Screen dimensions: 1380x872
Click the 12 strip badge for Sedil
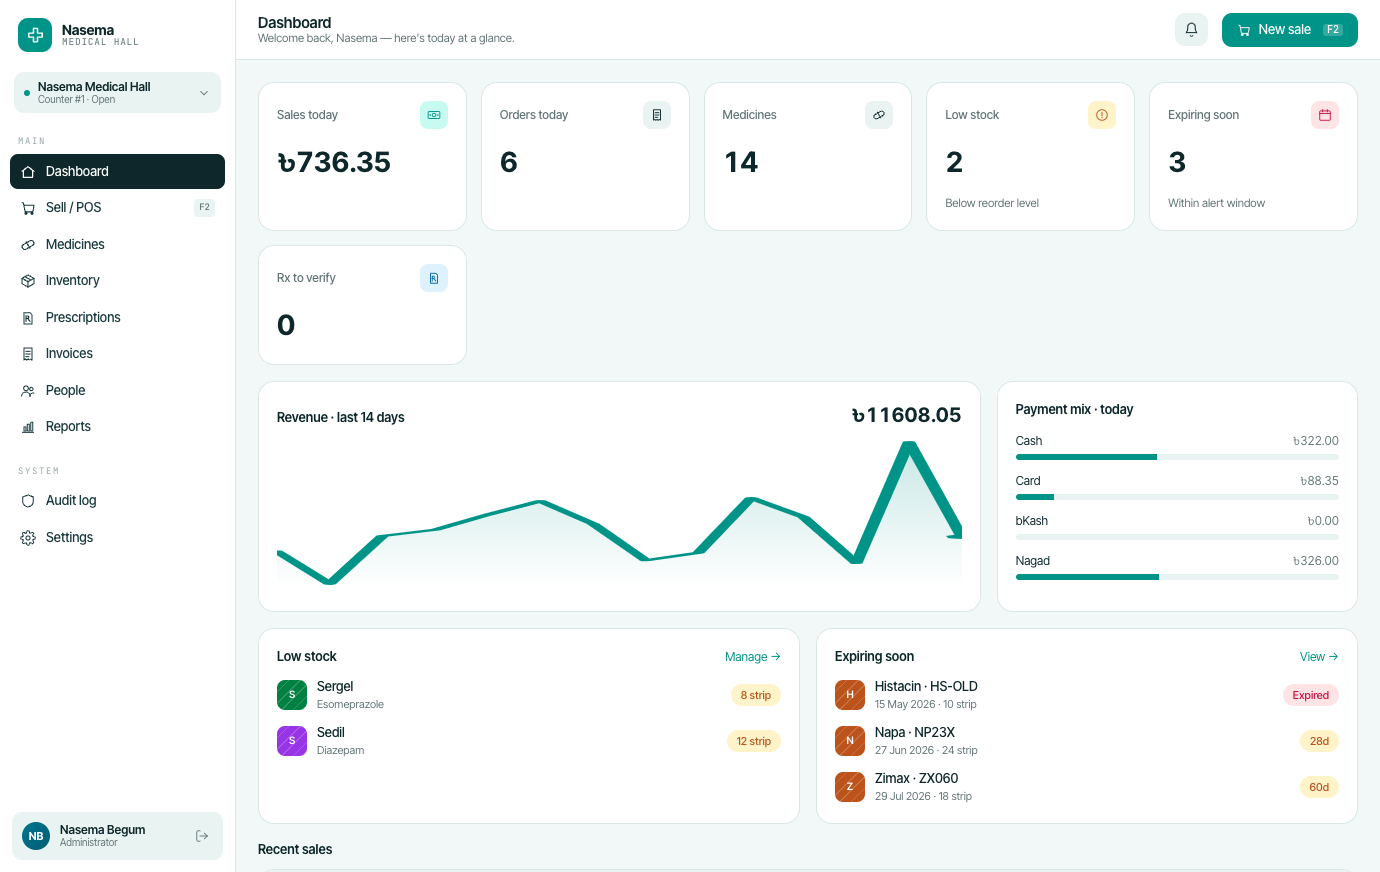point(753,741)
